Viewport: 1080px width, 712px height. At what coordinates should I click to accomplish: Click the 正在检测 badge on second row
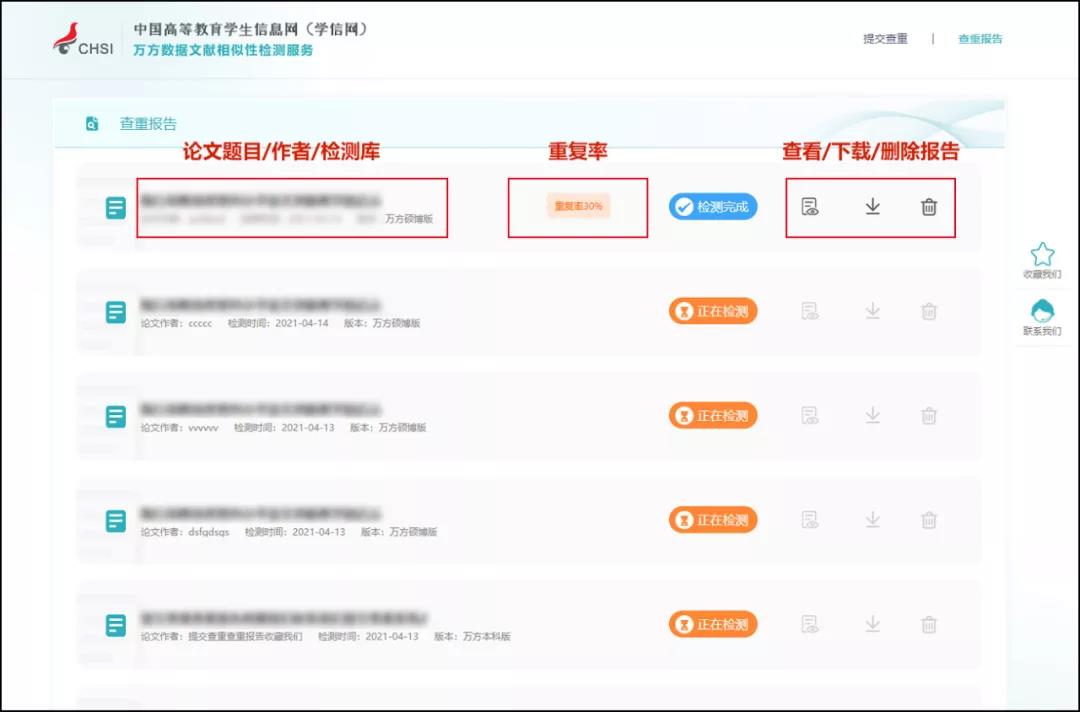713,311
